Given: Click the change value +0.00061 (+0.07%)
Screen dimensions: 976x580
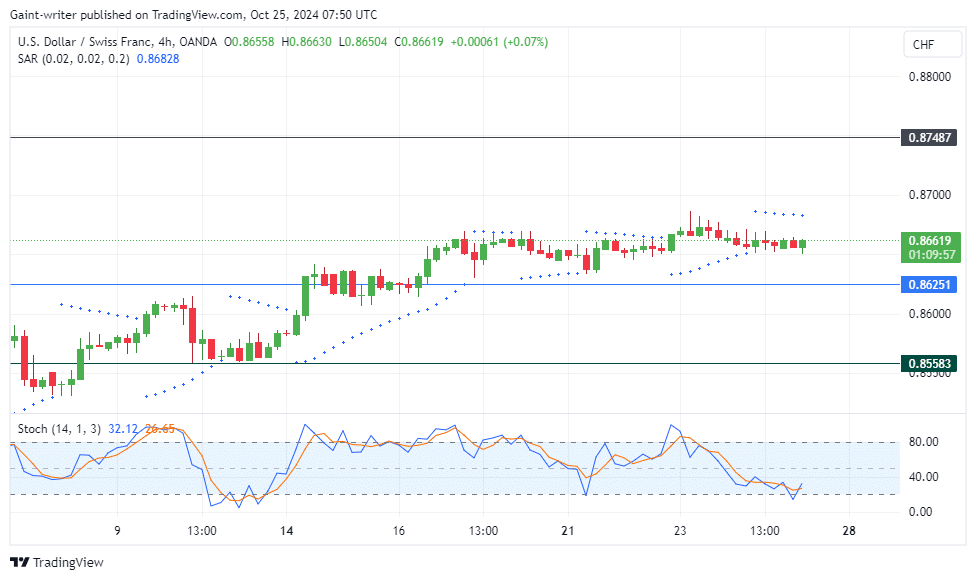Looking at the screenshot, I should [x=499, y=42].
